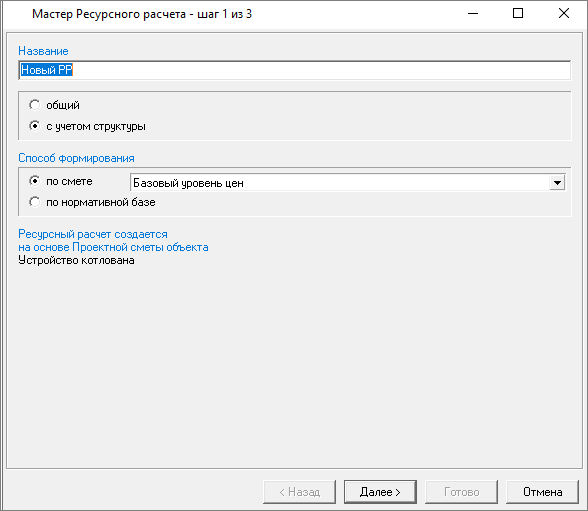Click the disabled "< Назад" button
Screen dimensions: 588x511
tap(299, 492)
